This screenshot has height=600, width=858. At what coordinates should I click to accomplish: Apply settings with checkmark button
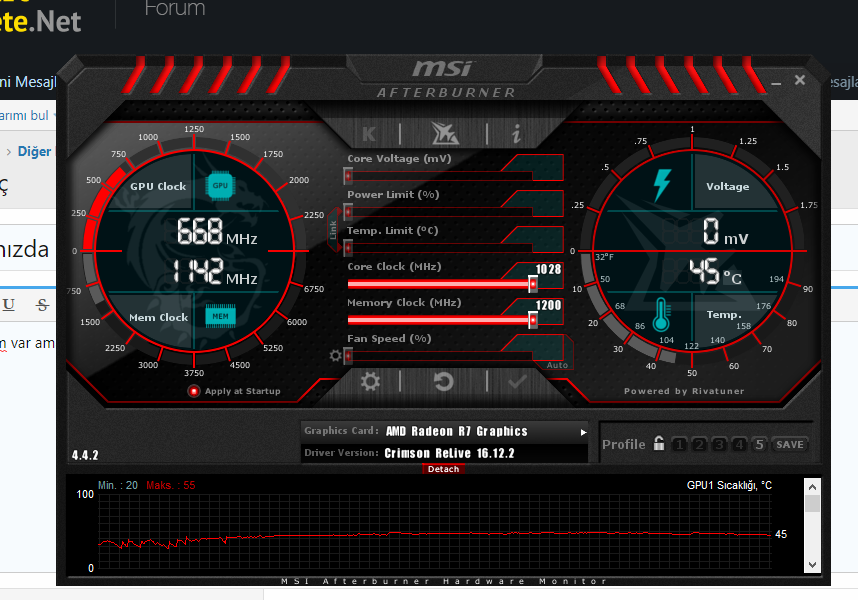coord(517,381)
